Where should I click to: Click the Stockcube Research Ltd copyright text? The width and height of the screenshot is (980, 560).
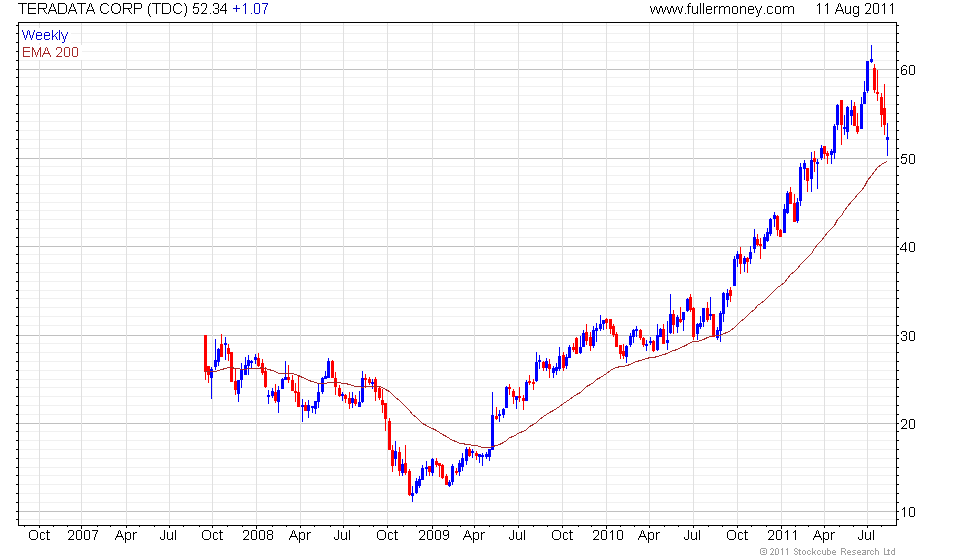tap(828, 552)
